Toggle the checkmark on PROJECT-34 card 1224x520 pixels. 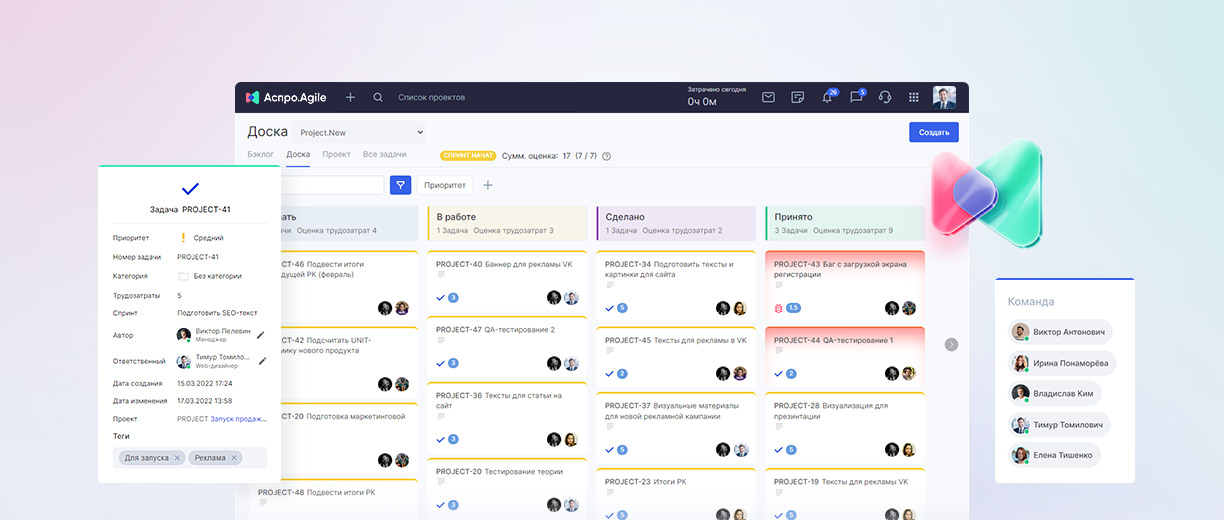[610, 308]
